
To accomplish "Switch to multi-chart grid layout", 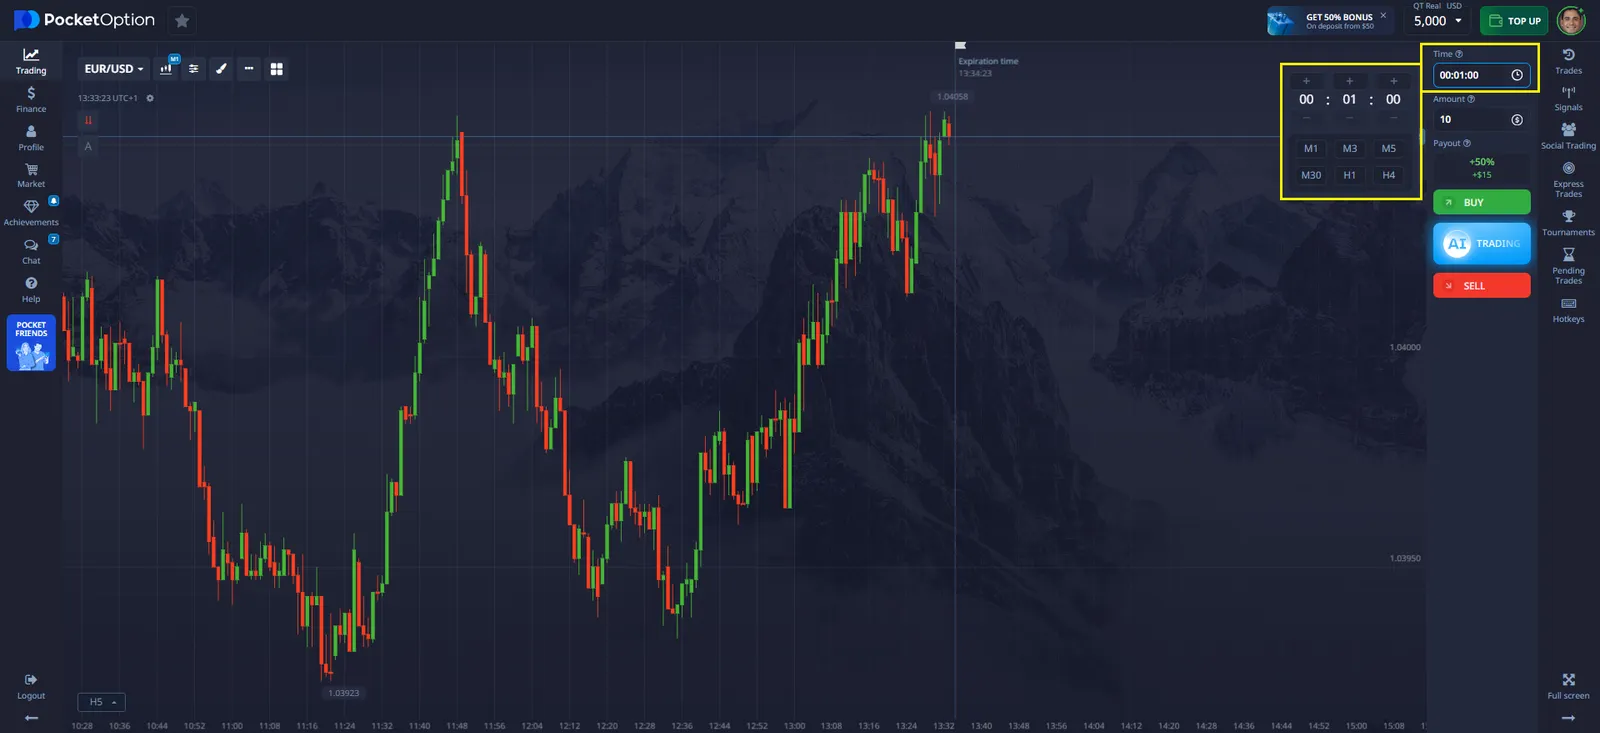I will (x=277, y=69).
